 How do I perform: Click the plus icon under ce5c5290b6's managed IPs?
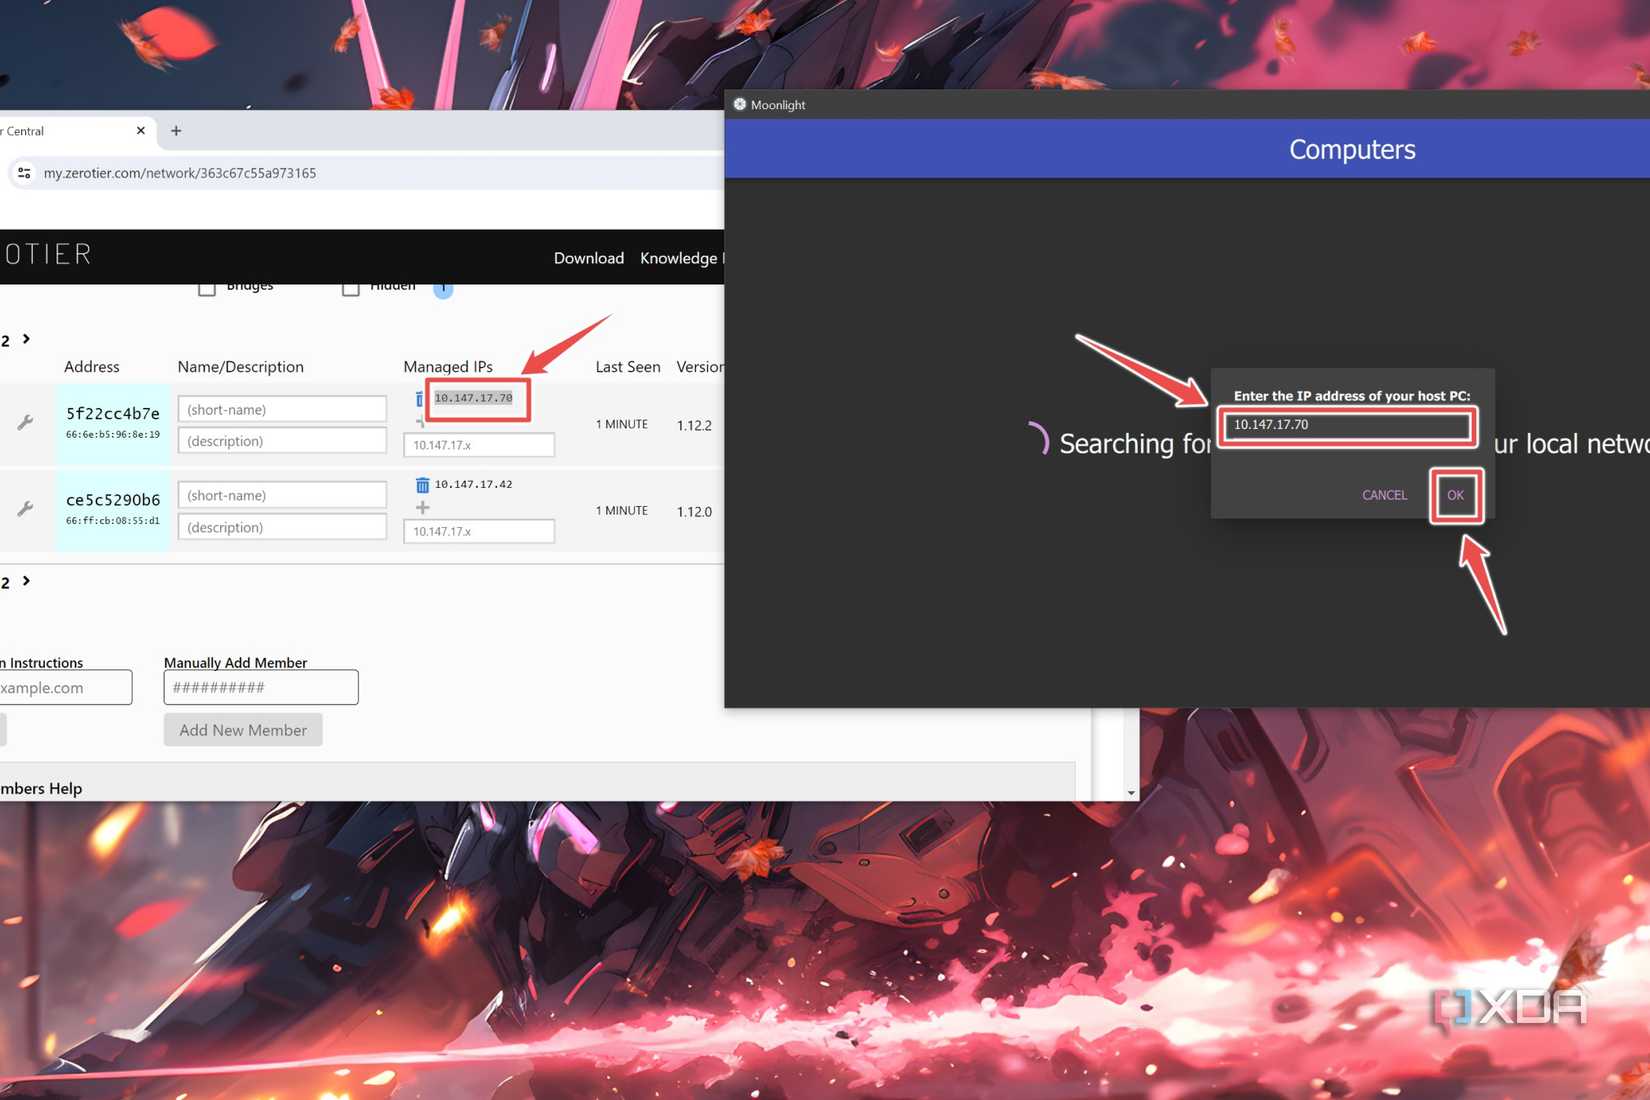423,507
